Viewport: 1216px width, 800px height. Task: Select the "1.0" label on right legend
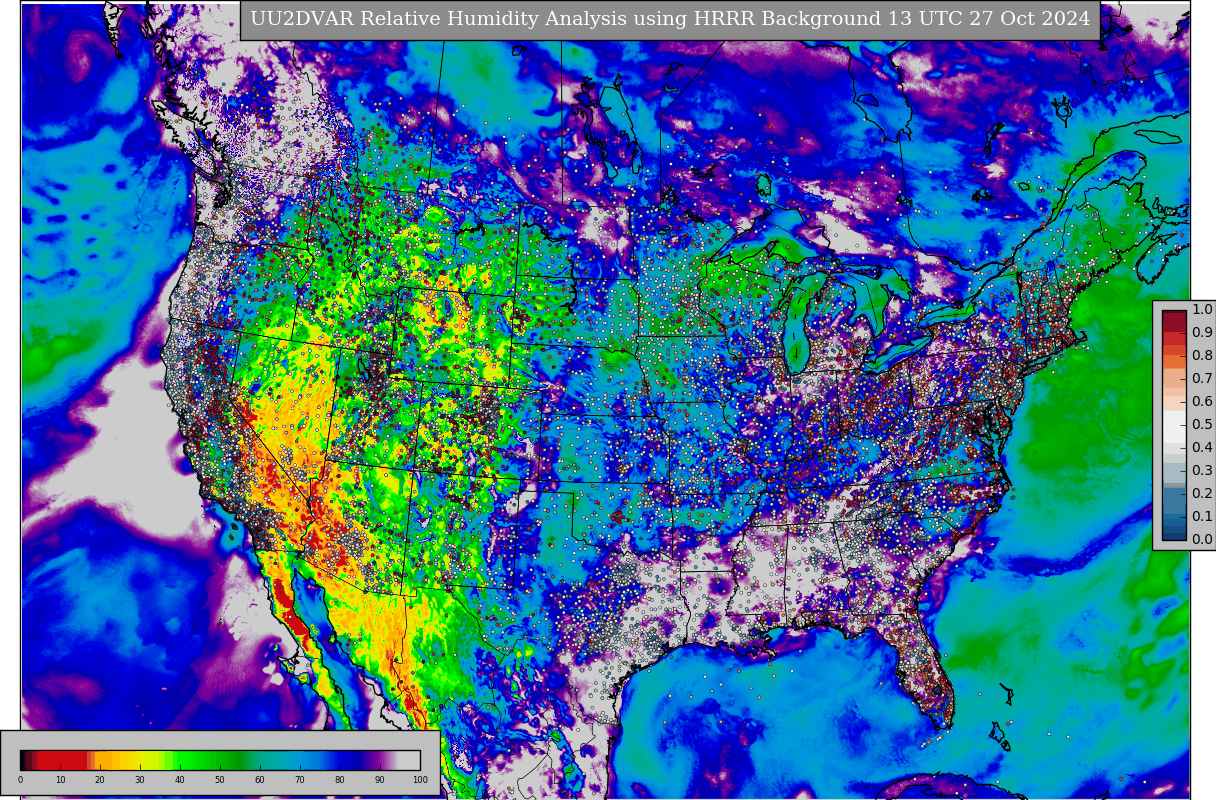pyautogui.click(x=1202, y=309)
